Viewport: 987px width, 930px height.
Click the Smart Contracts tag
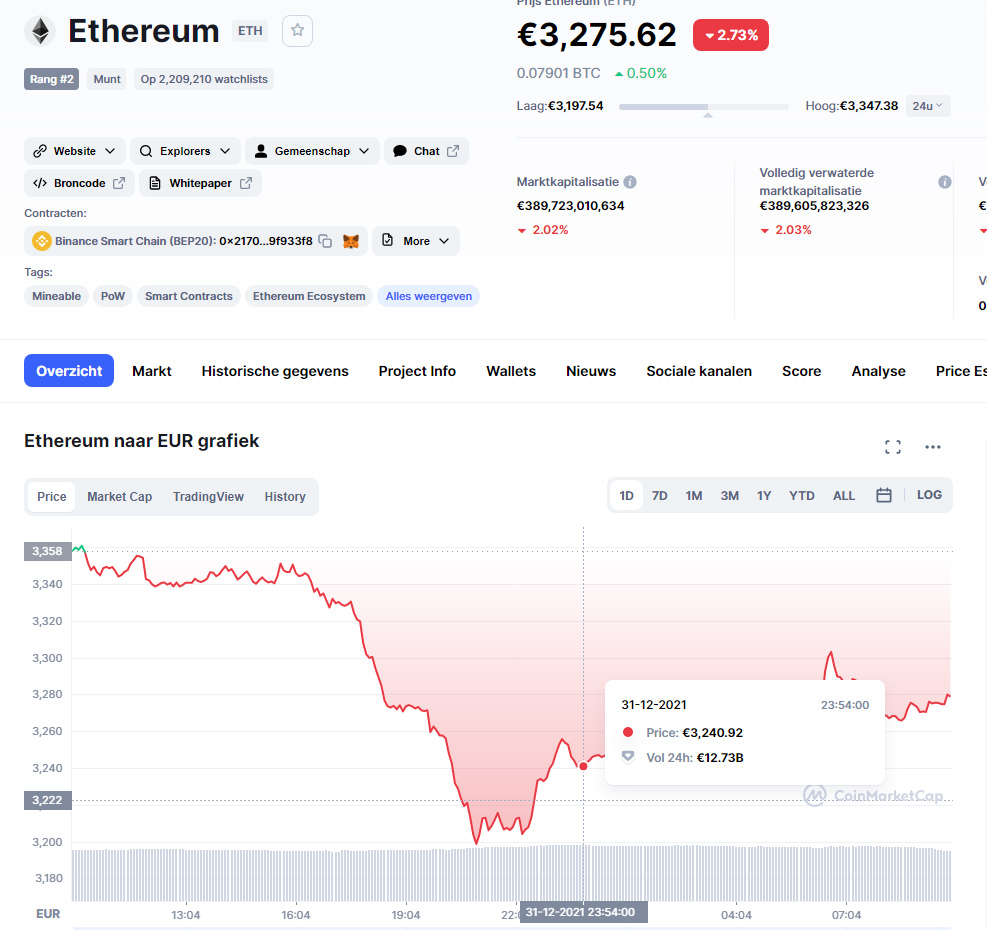pyautogui.click(x=189, y=296)
